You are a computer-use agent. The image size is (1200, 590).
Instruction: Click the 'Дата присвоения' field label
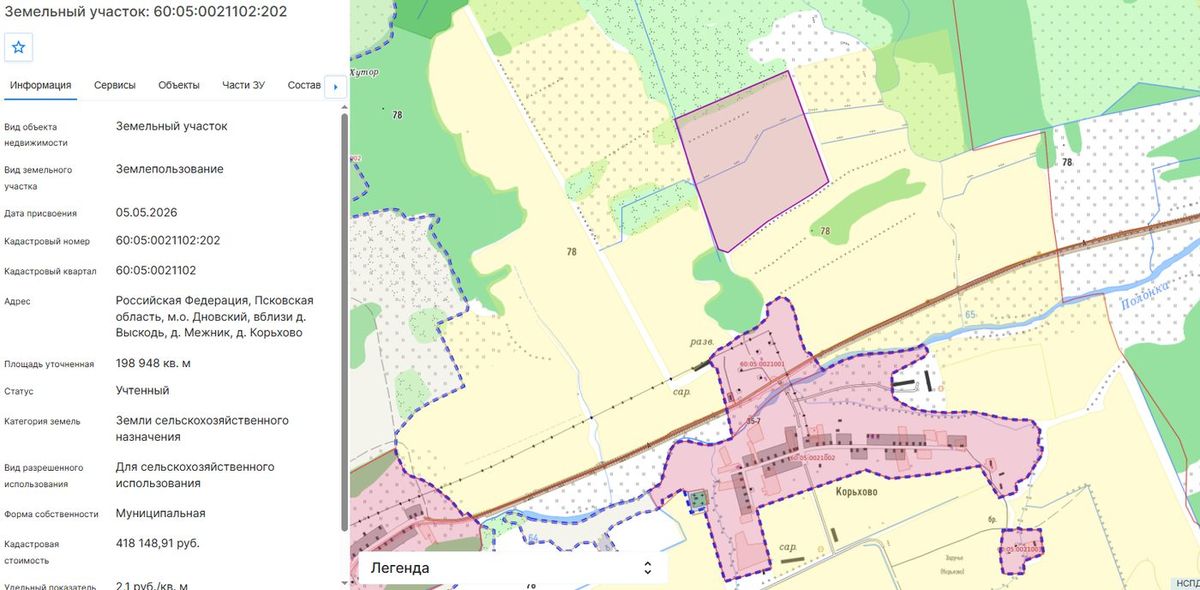[x=40, y=213]
